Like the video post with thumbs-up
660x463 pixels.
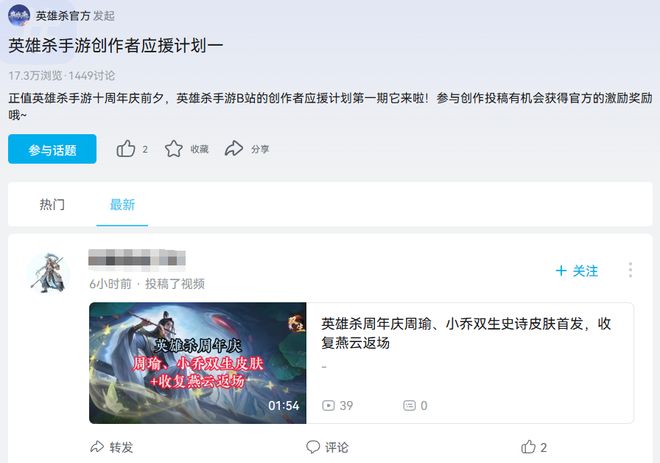coord(528,447)
